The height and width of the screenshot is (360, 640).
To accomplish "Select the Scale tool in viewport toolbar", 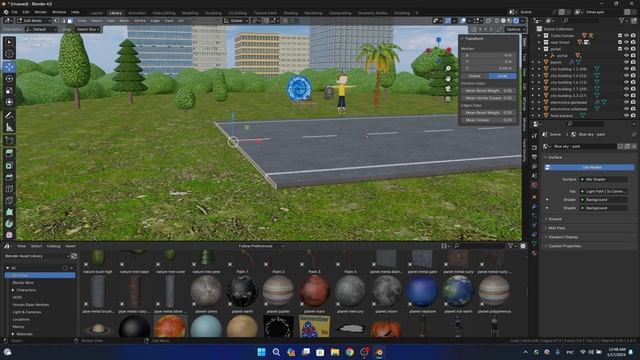I will tap(9, 90).
